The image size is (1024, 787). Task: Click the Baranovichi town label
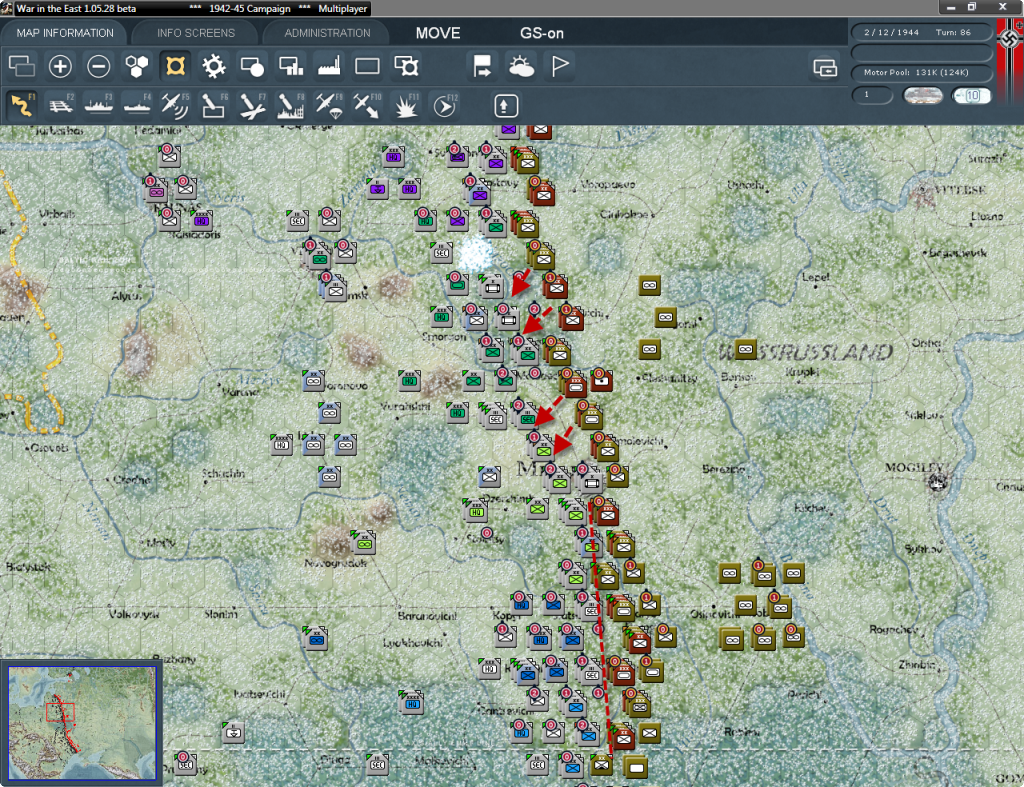pos(427,616)
